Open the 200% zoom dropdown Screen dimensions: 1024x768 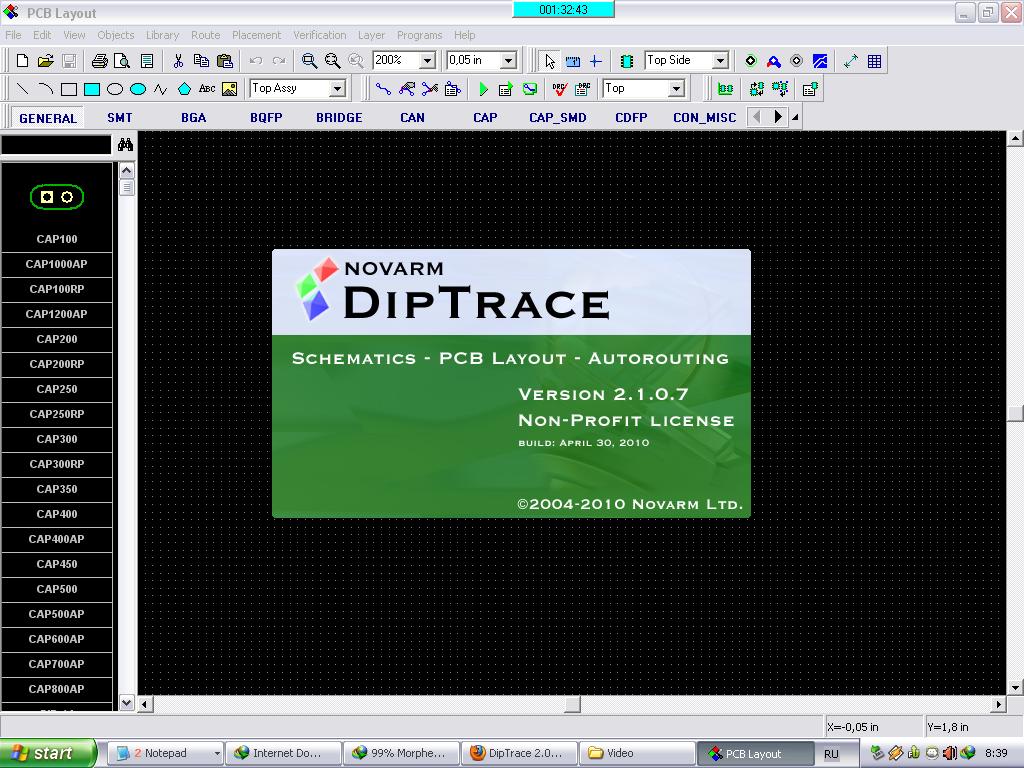427,61
